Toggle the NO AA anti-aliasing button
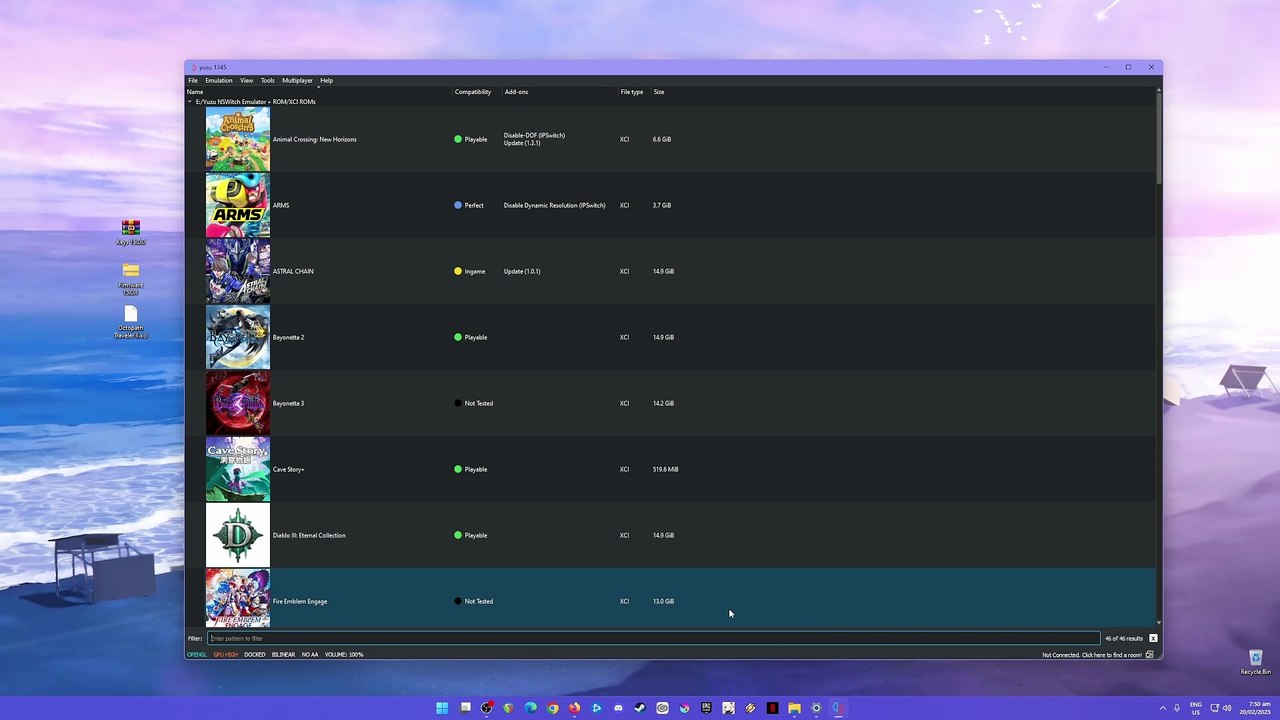 pos(310,655)
